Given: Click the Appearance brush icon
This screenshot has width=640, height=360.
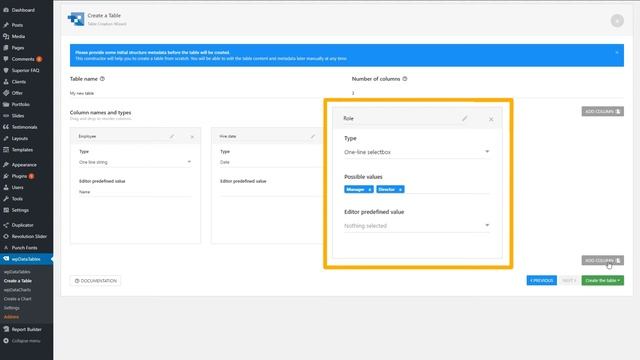Looking at the screenshot, I should tap(6, 164).
